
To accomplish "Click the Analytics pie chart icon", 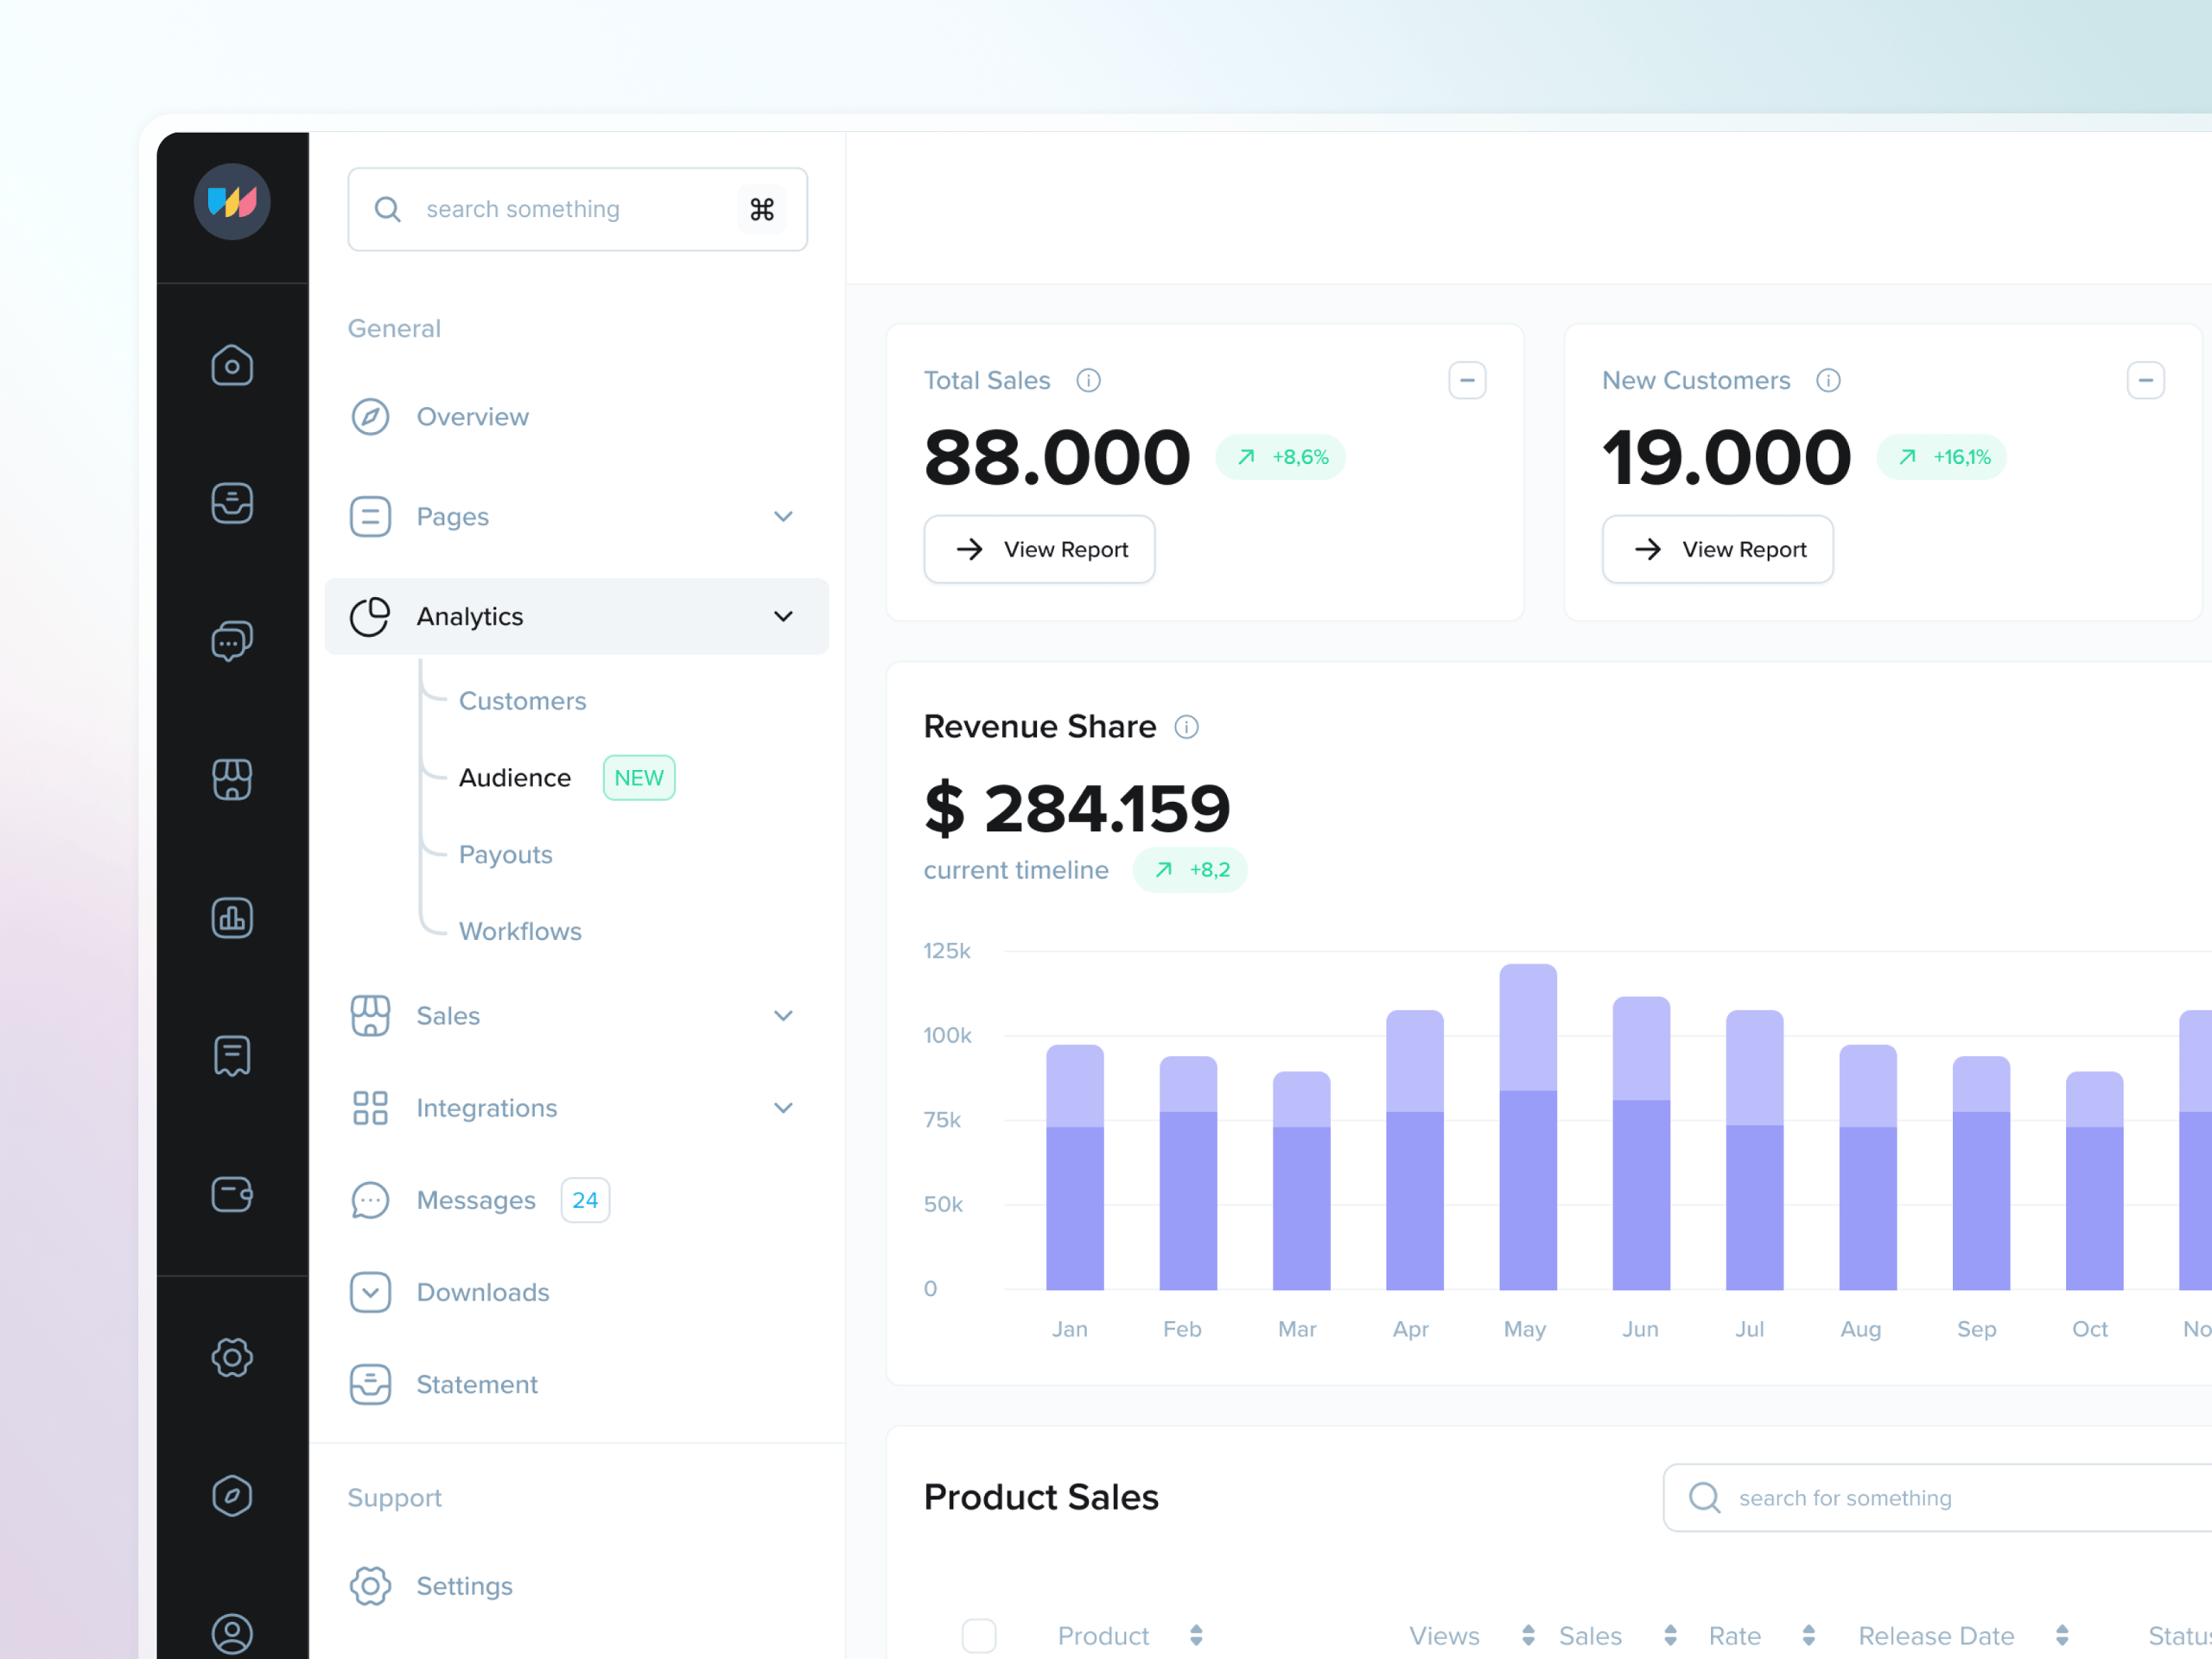I will [370, 616].
